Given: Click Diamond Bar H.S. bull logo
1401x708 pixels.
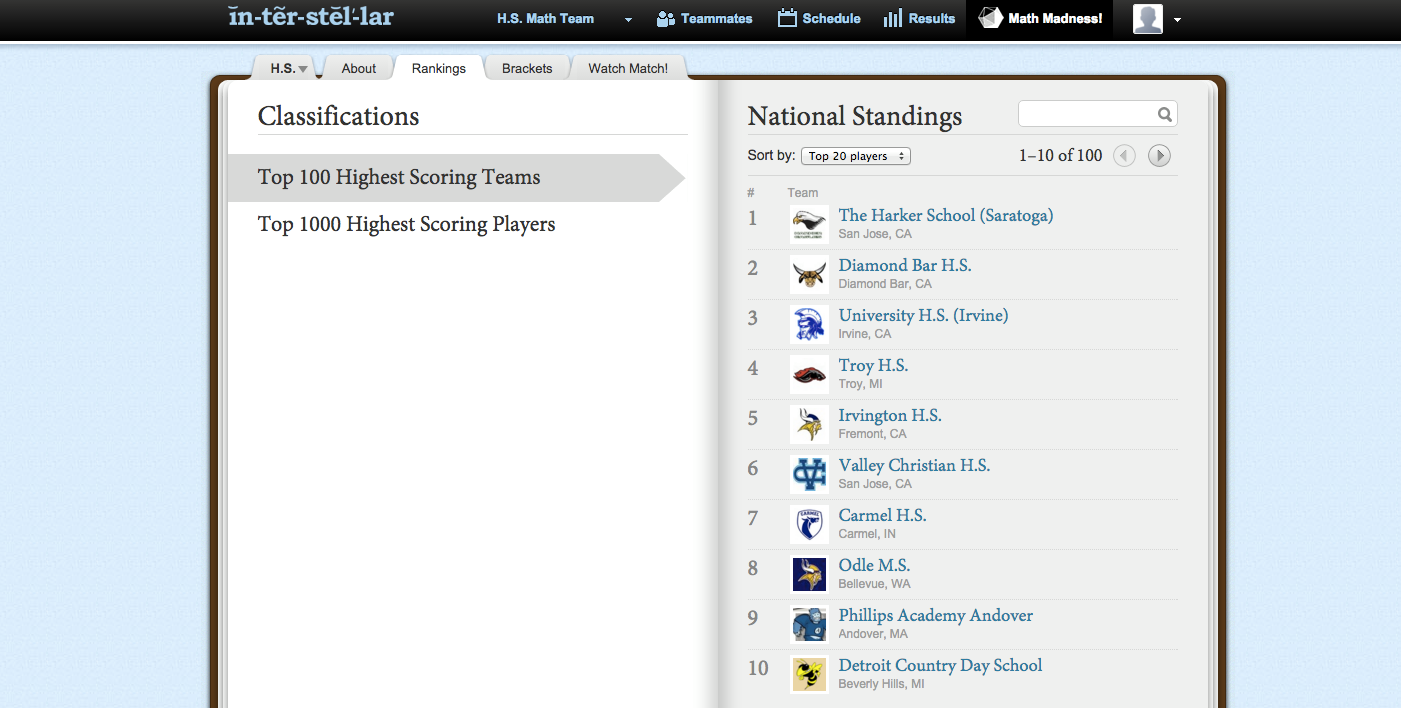Looking at the screenshot, I should click(809, 274).
